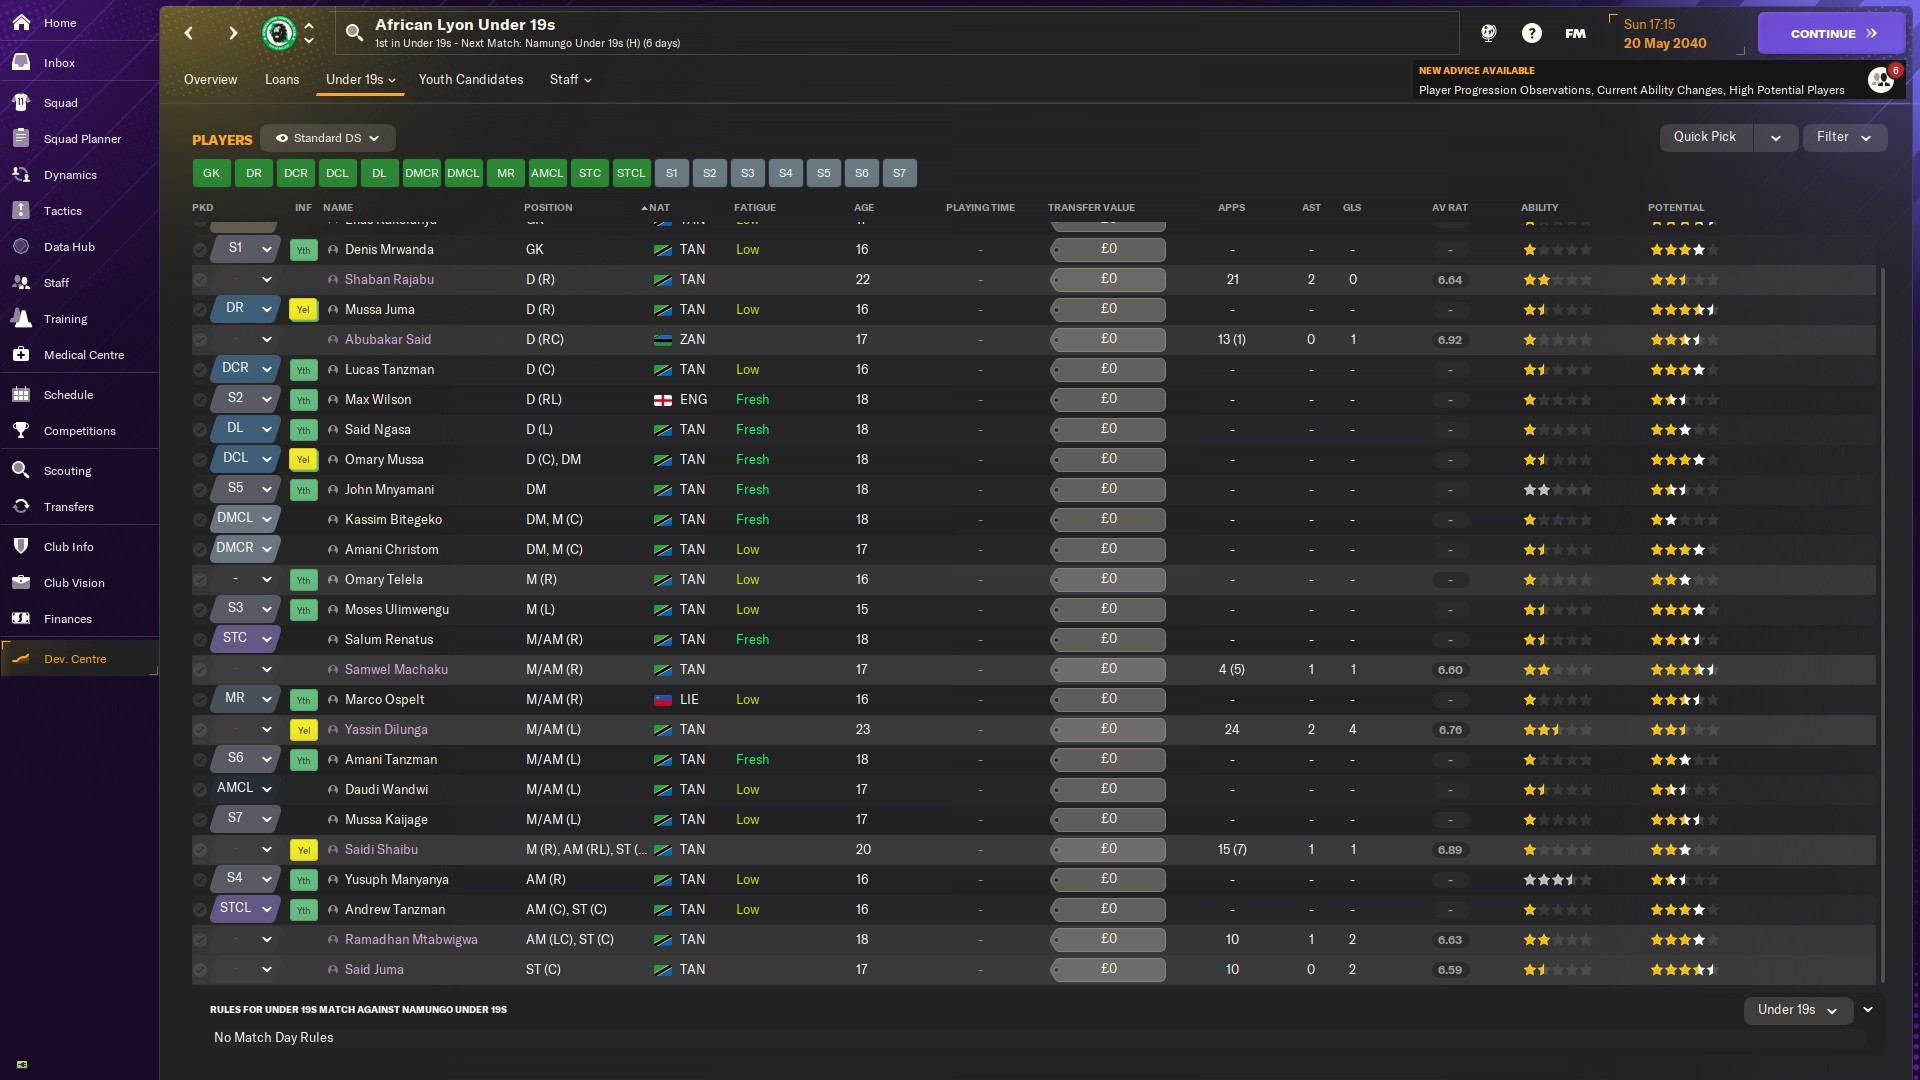This screenshot has height=1080, width=1920.
Task: Toggle selection circle for Yassin Dilunga
Action: [200, 730]
